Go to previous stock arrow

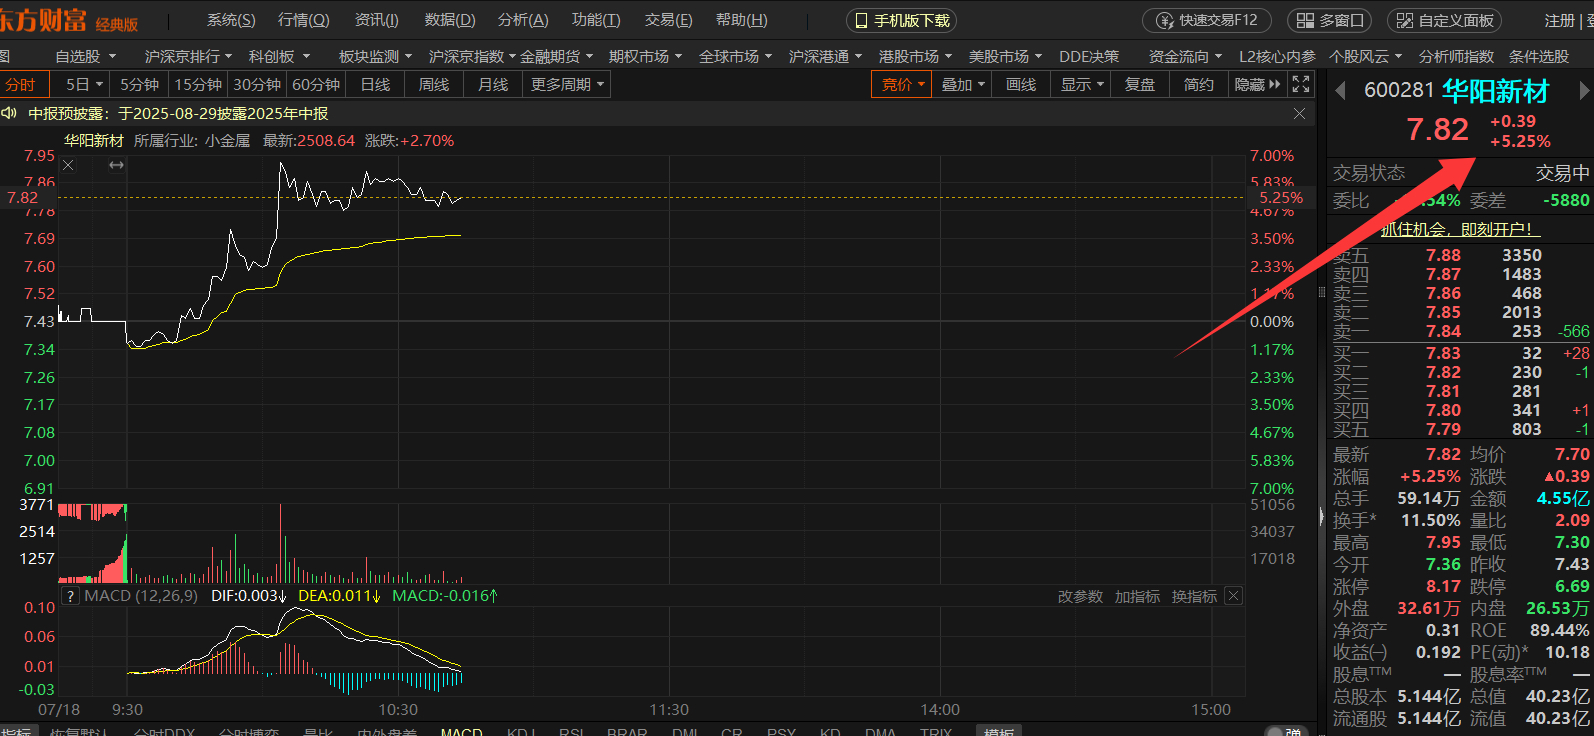tap(1340, 91)
